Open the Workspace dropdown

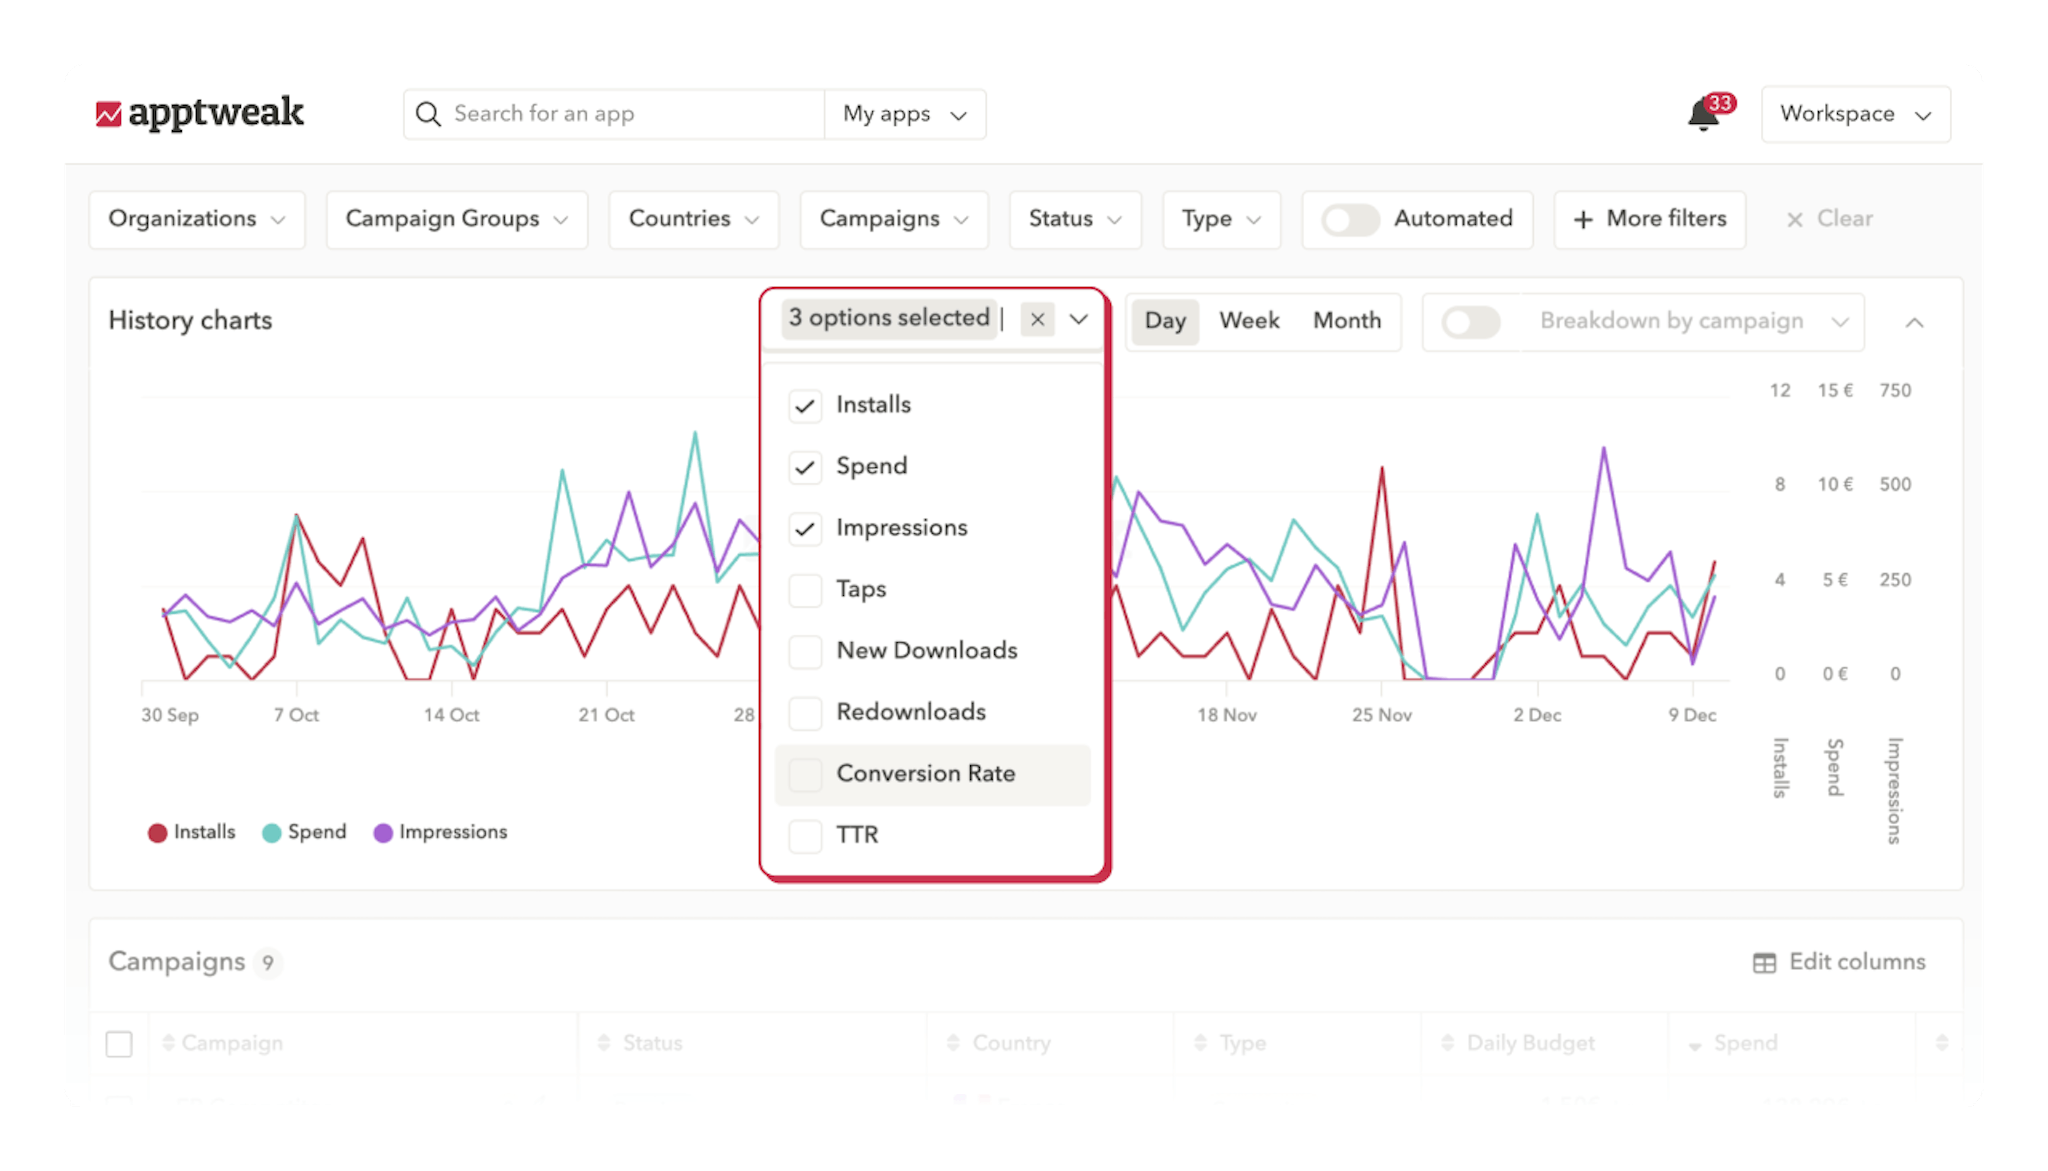coord(1856,114)
